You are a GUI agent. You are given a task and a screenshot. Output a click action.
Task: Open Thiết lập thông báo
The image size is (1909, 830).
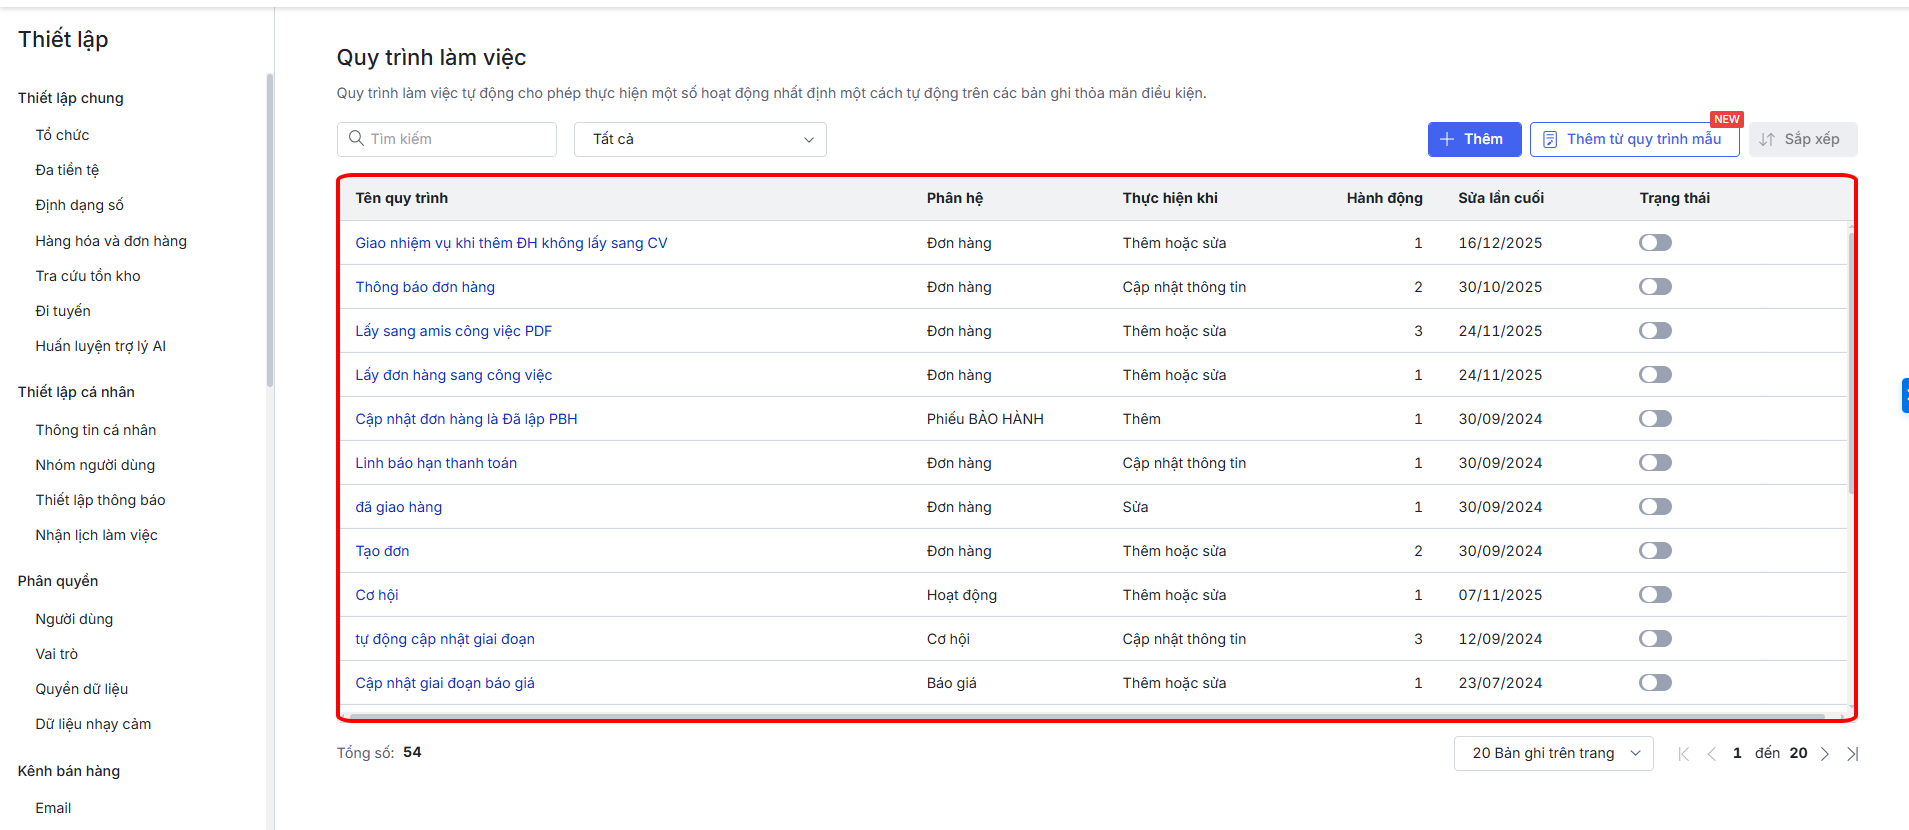click(101, 500)
